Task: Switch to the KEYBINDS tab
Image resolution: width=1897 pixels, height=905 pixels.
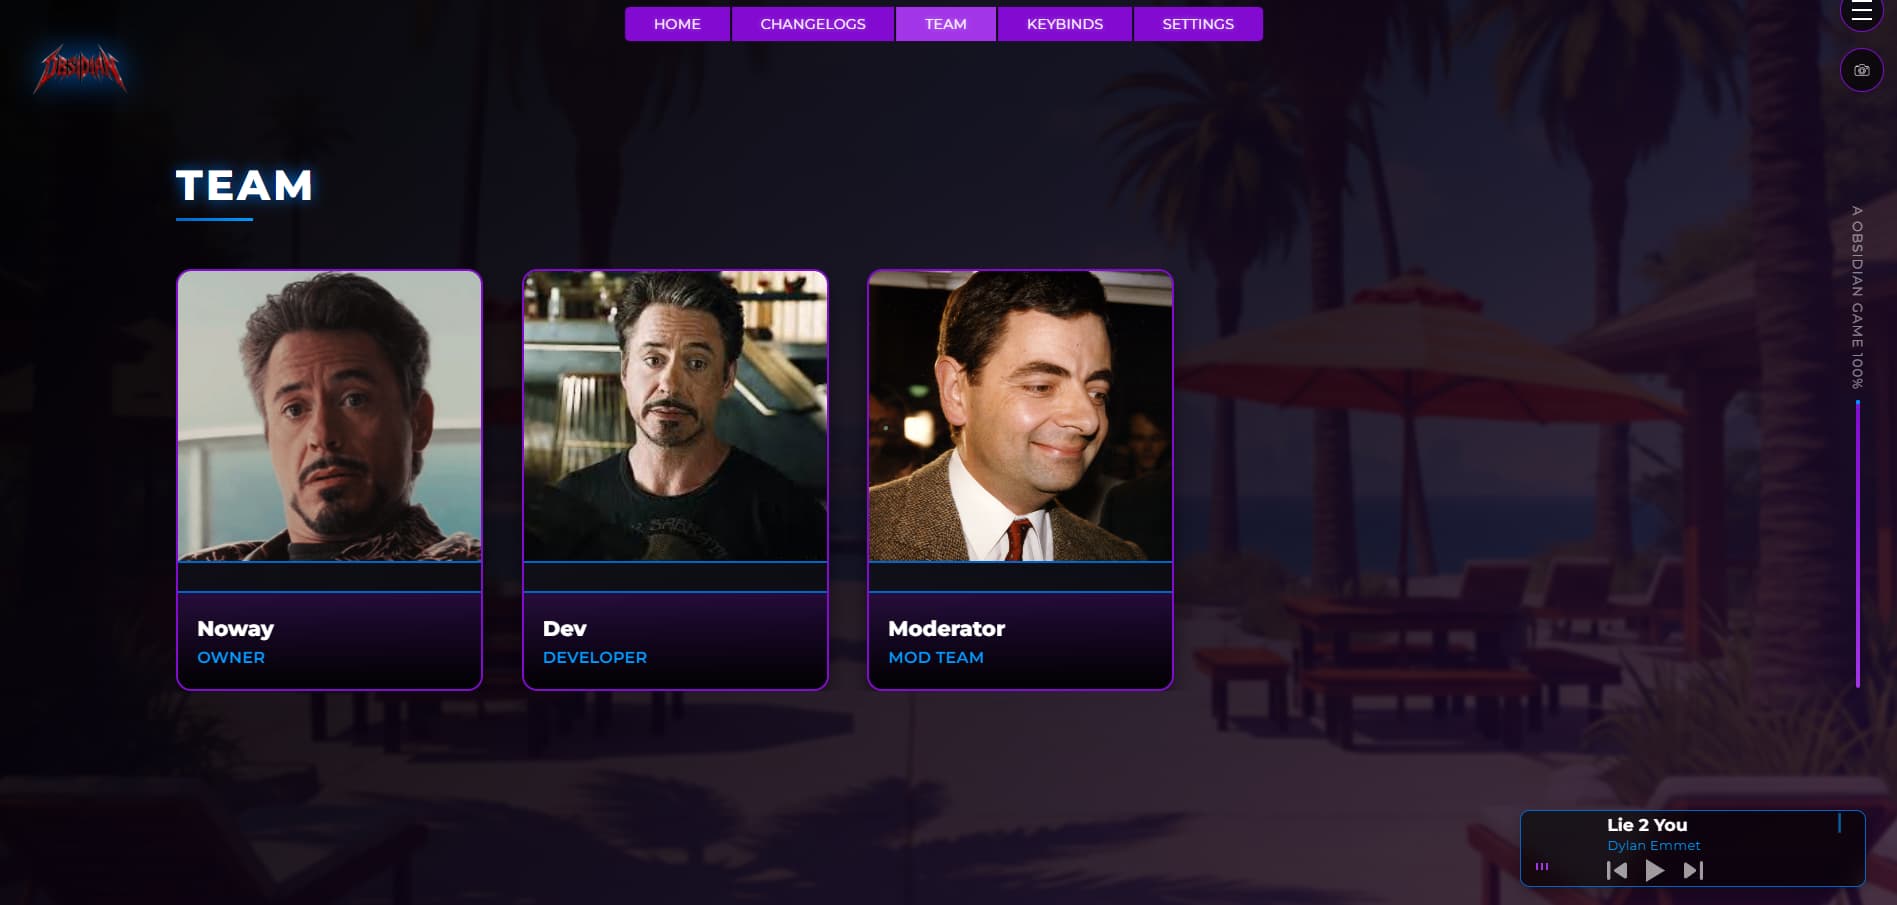Action: pos(1065,24)
